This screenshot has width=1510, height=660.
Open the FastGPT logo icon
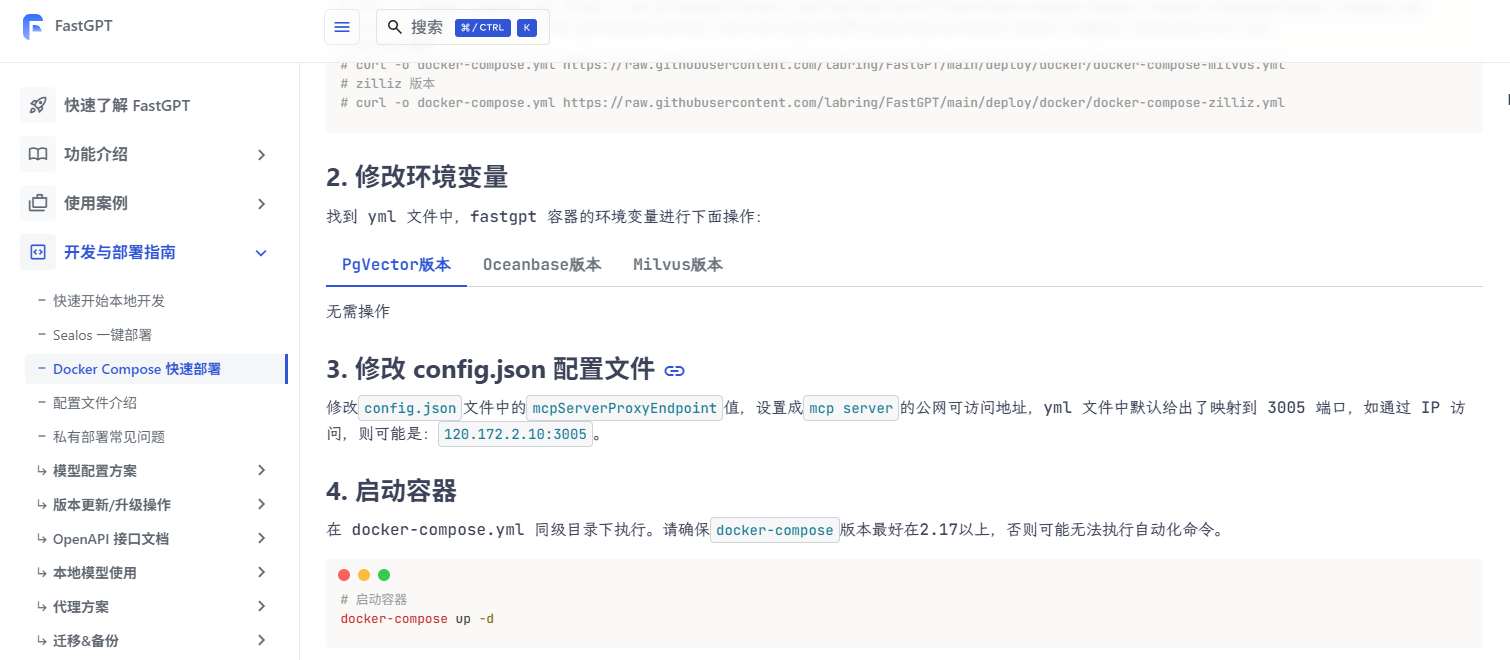tap(34, 27)
